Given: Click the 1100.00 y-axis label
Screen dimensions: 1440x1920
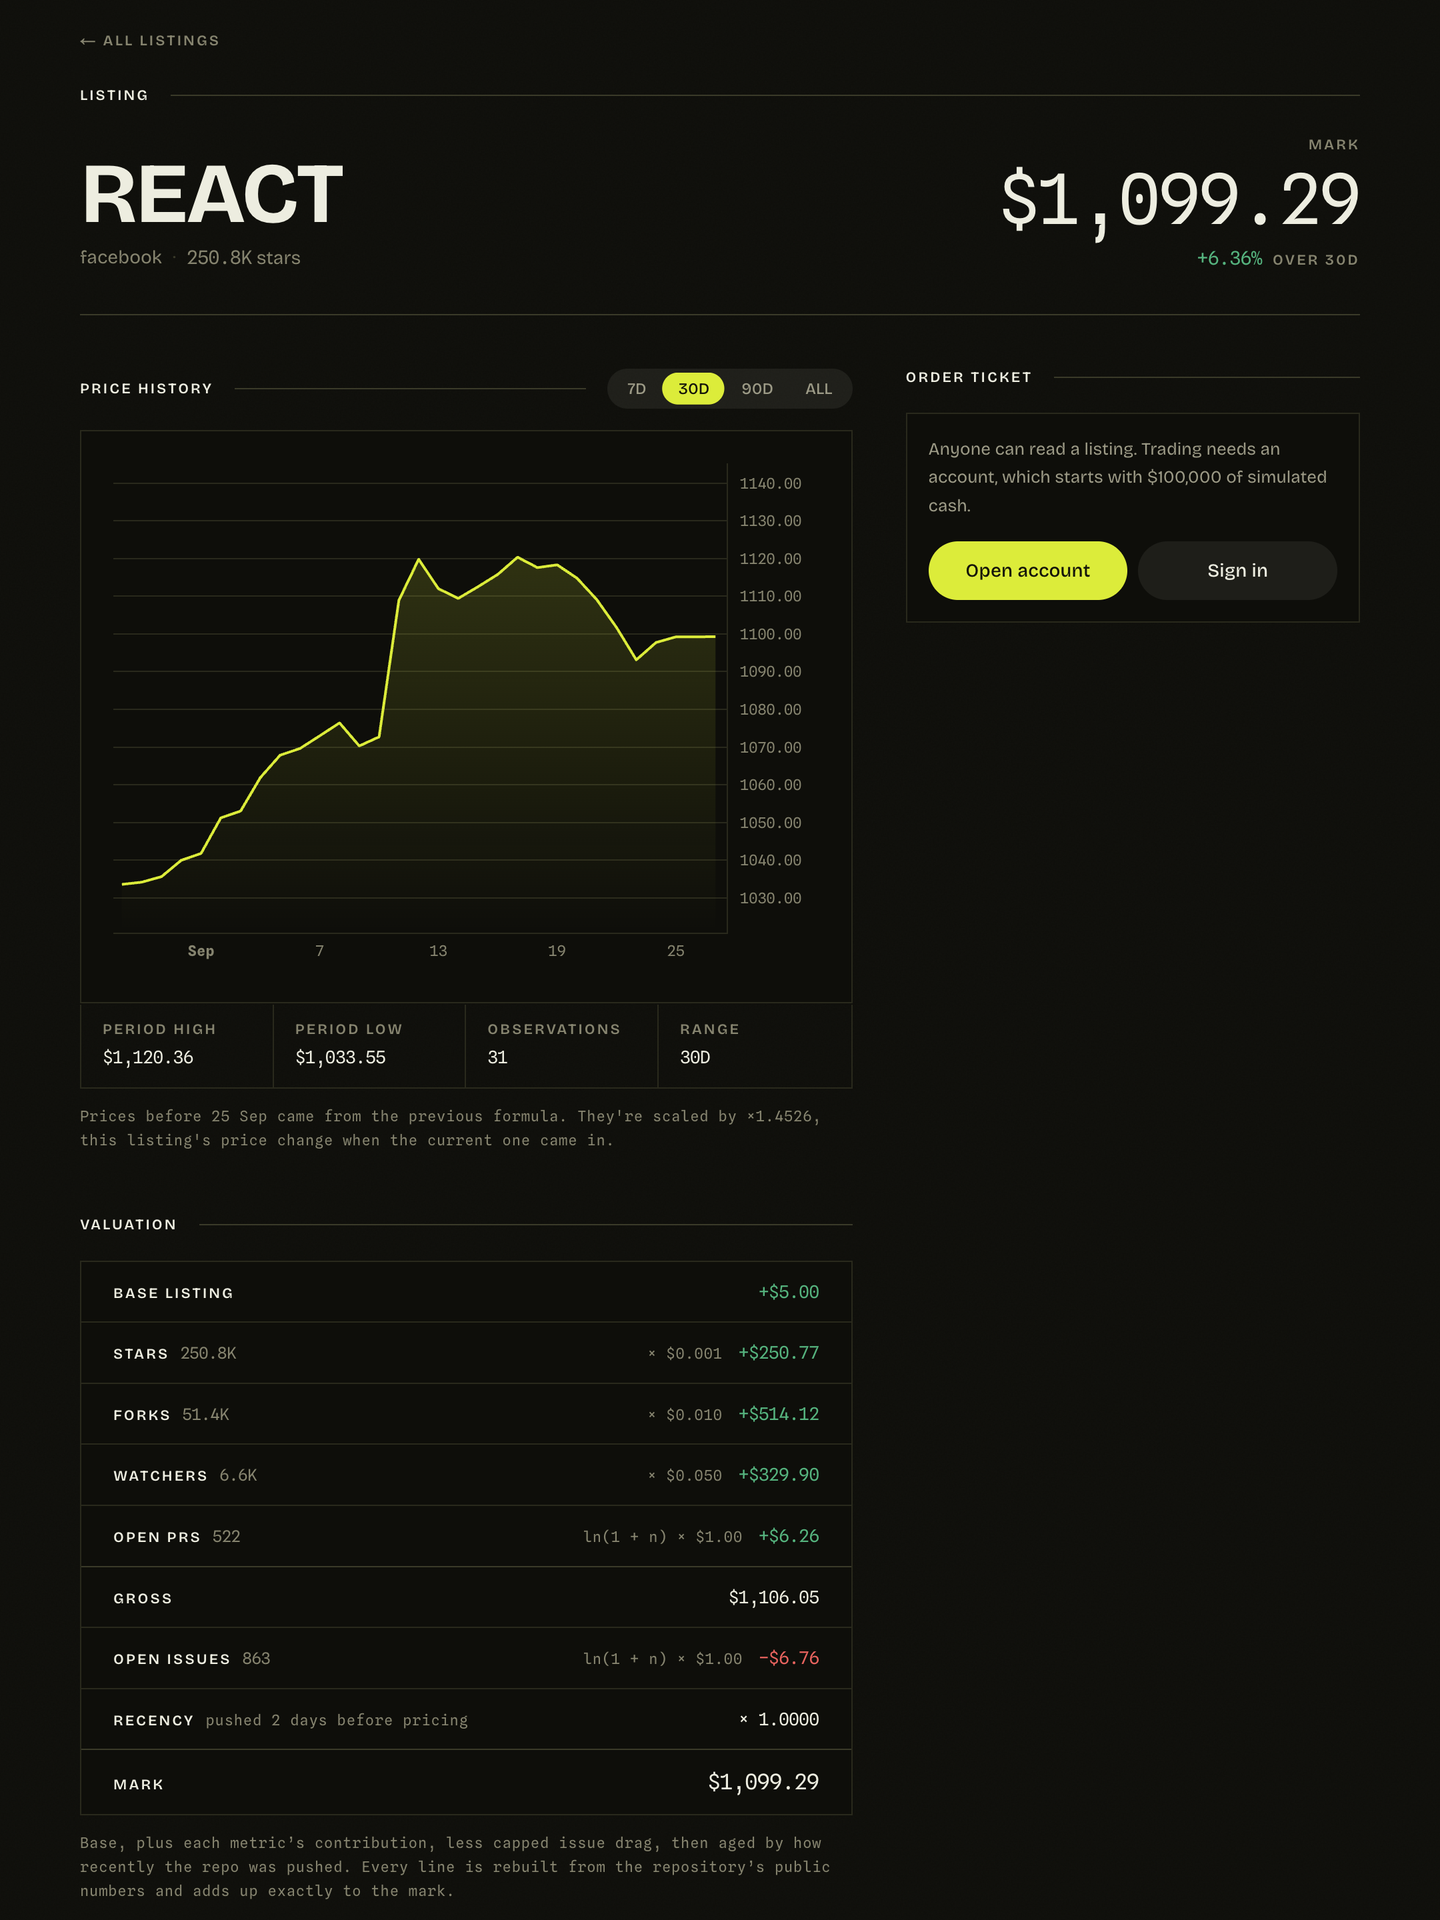Looking at the screenshot, I should tap(770, 635).
